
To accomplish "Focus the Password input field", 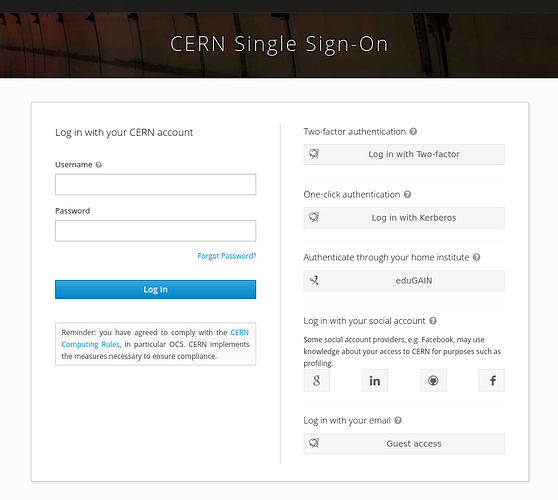I will point(156,231).
